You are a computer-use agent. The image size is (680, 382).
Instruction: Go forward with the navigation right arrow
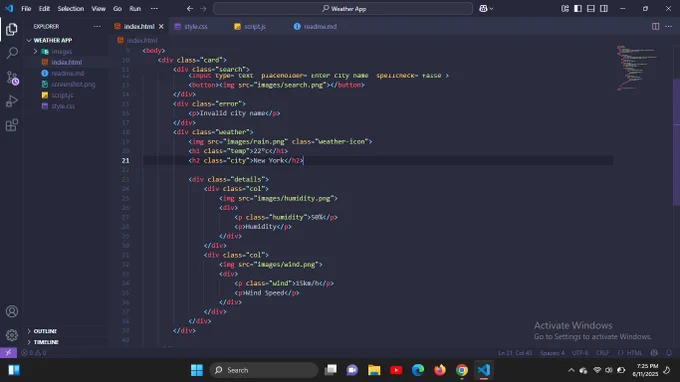tap(203, 8)
